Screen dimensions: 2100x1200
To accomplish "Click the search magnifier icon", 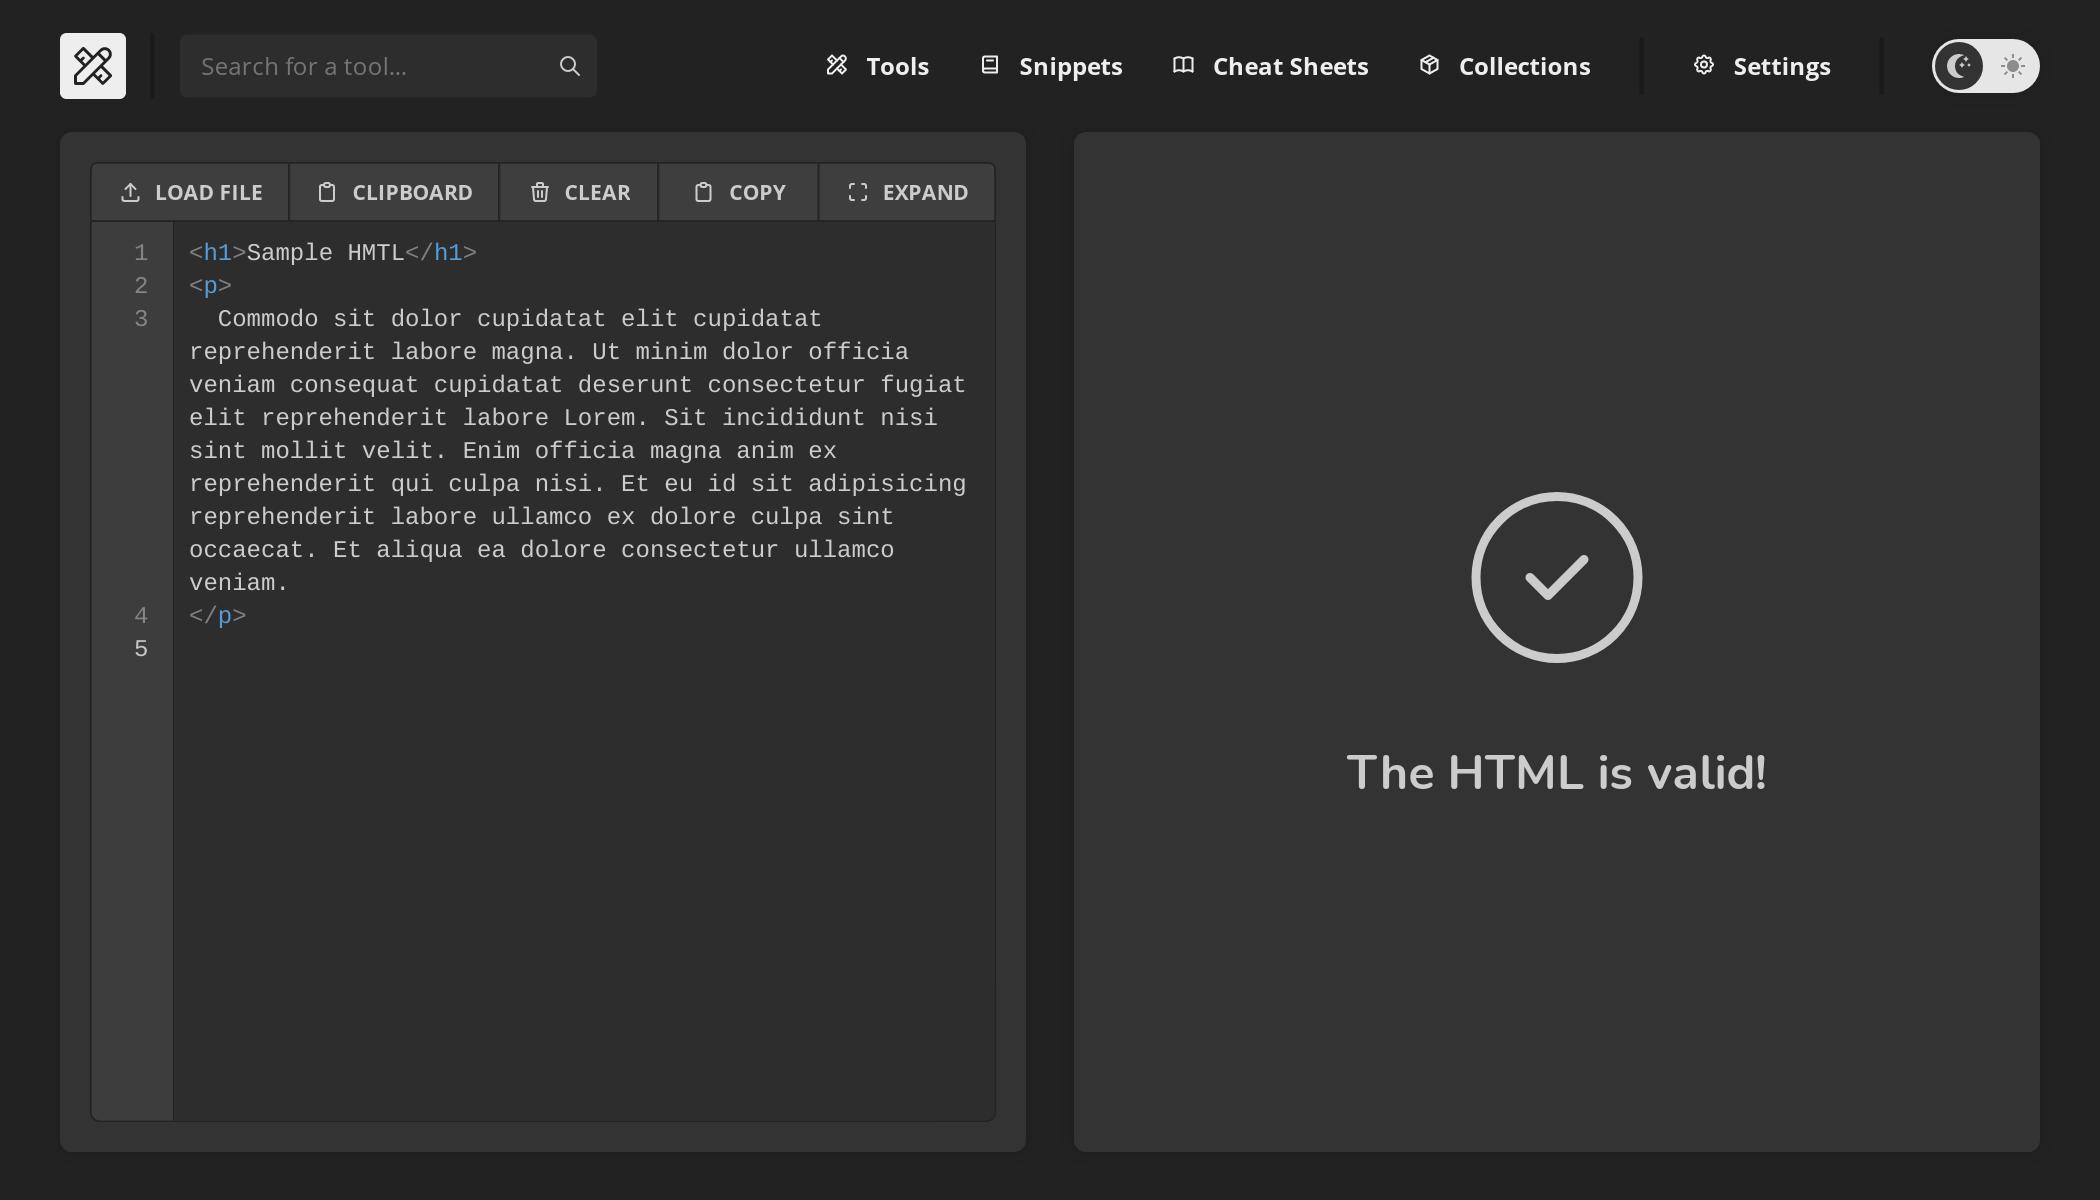I will [570, 66].
